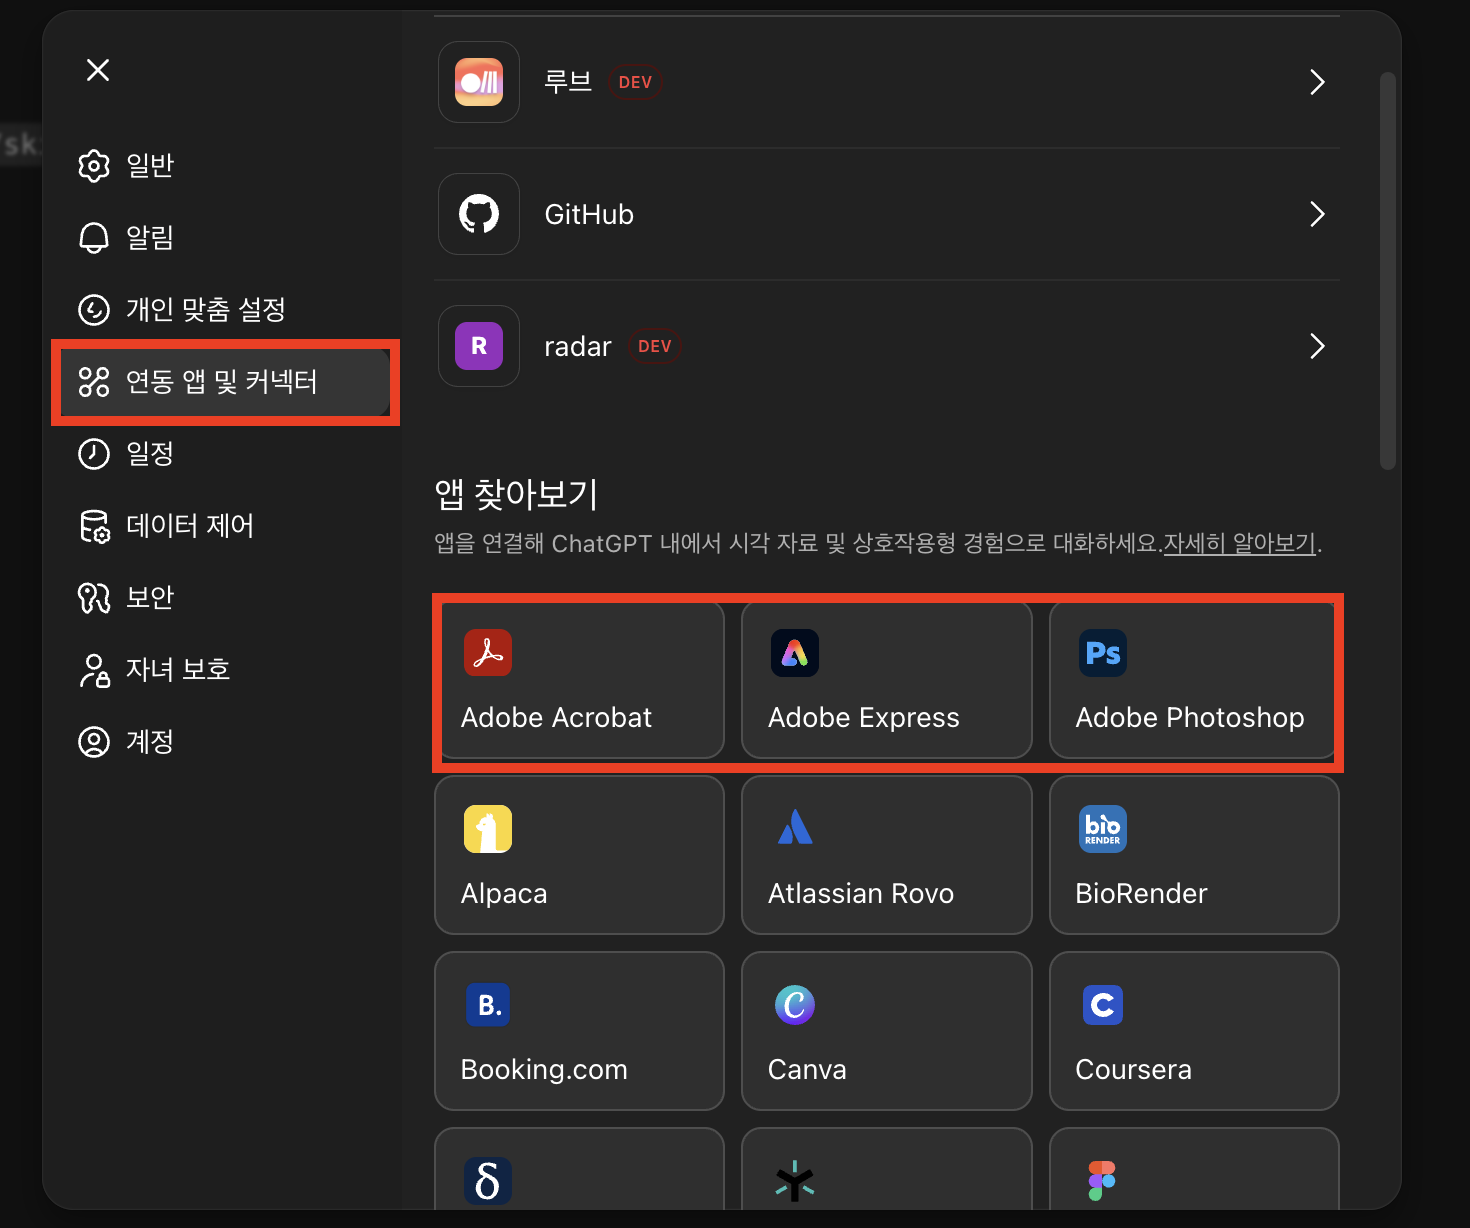
Task: Click the yellow Alpaca icon
Action: (488, 829)
